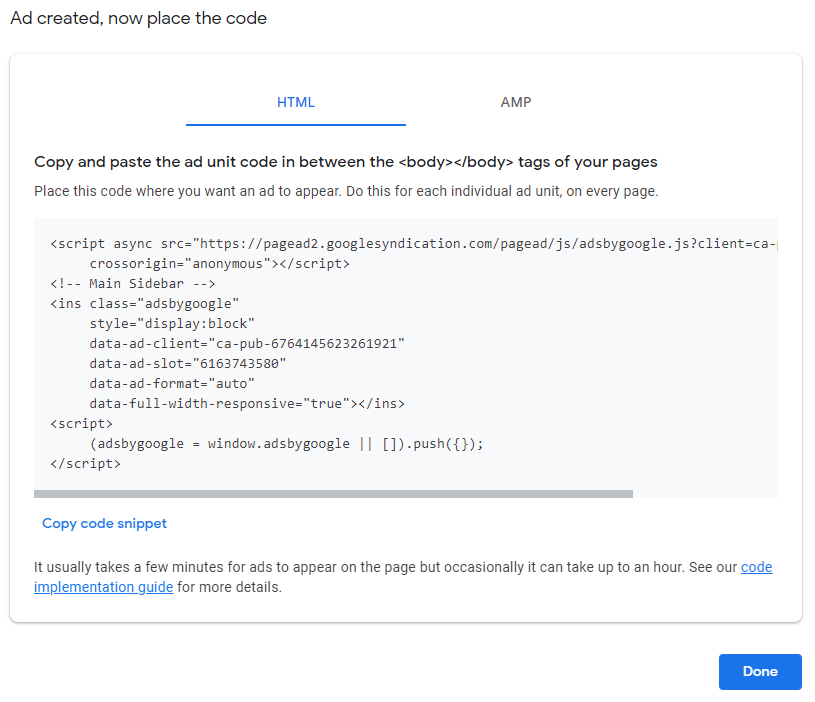Click the ins class="adsbygoogle" line

144,303
